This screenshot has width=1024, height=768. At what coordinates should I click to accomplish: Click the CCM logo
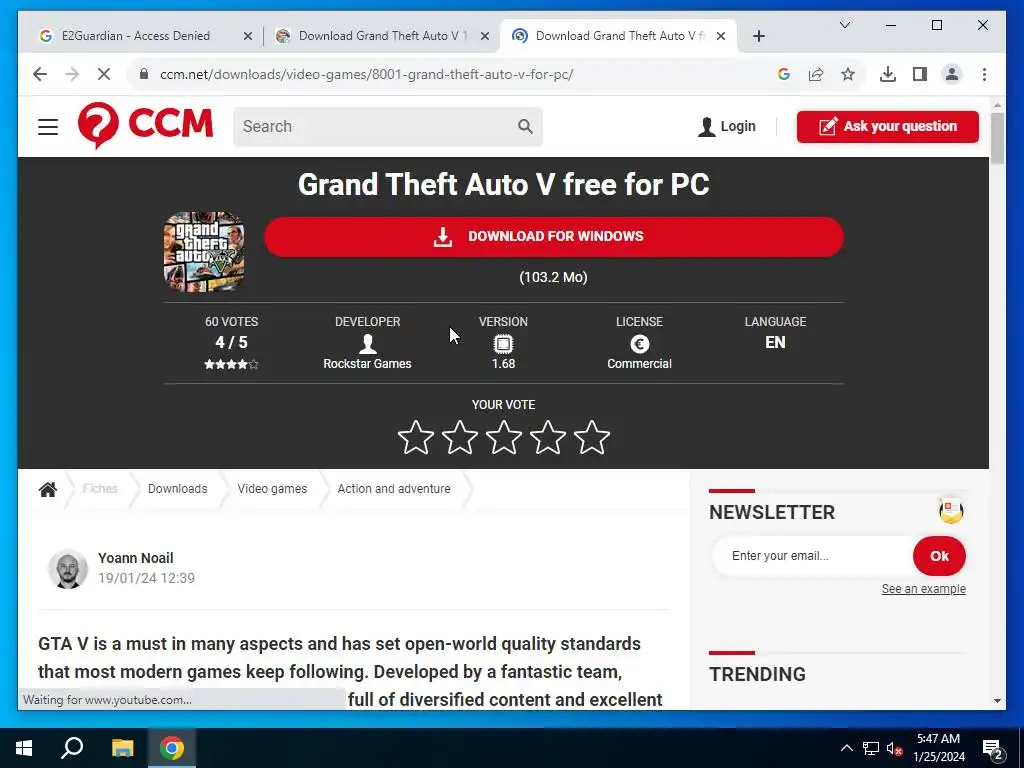[x=145, y=125]
